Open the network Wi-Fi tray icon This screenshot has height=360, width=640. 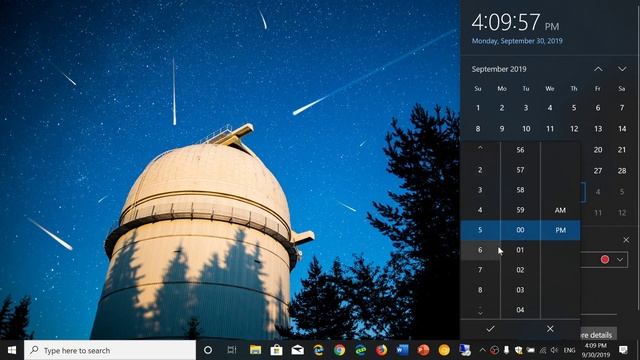point(542,350)
